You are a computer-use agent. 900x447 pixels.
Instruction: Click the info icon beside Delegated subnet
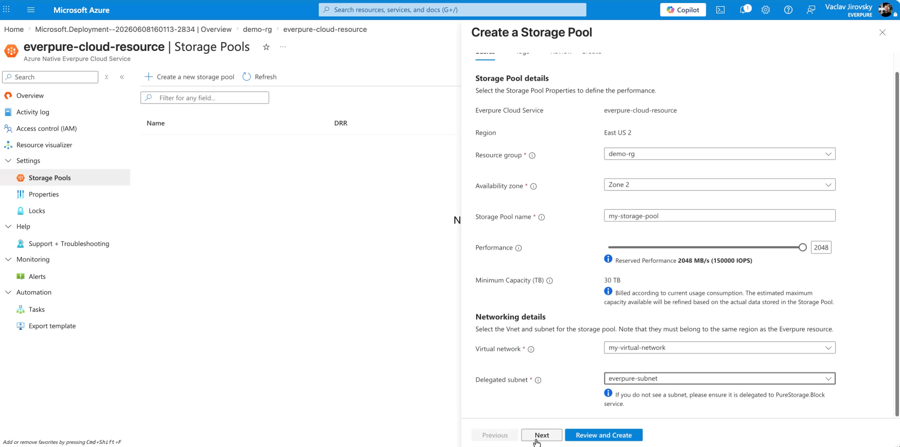click(538, 380)
